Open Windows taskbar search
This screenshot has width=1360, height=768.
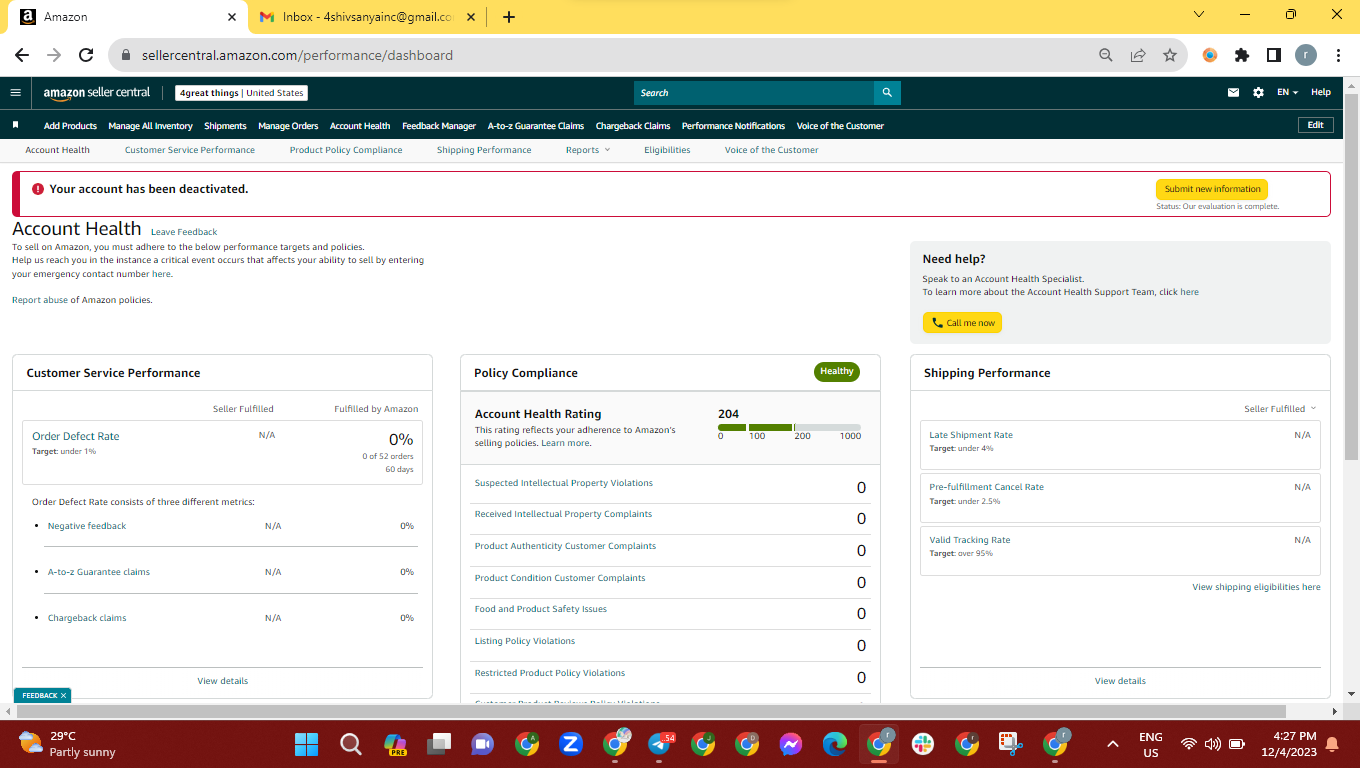tap(350, 744)
